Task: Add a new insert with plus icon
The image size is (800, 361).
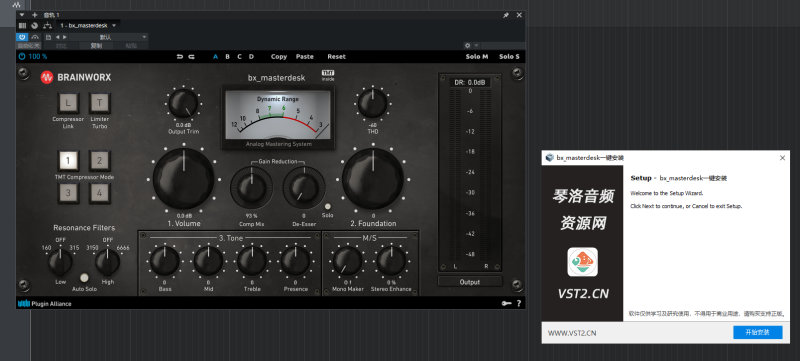Action: (35, 15)
